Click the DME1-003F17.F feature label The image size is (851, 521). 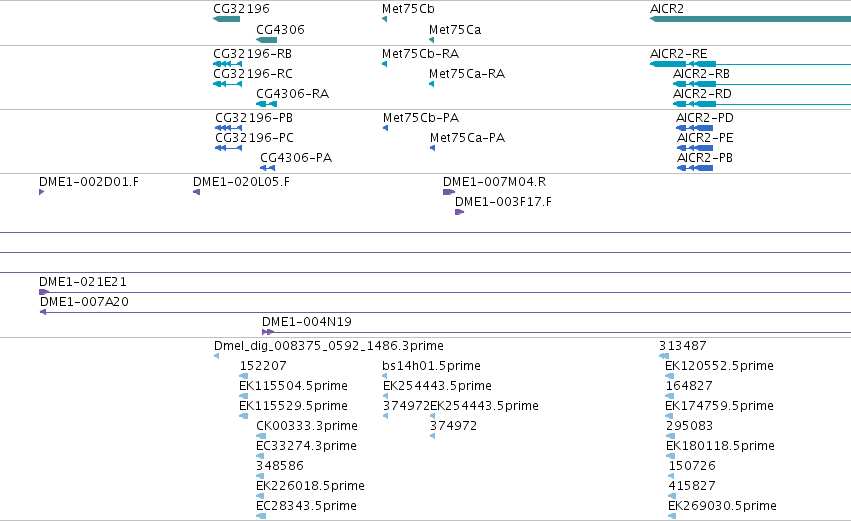click(x=503, y=202)
